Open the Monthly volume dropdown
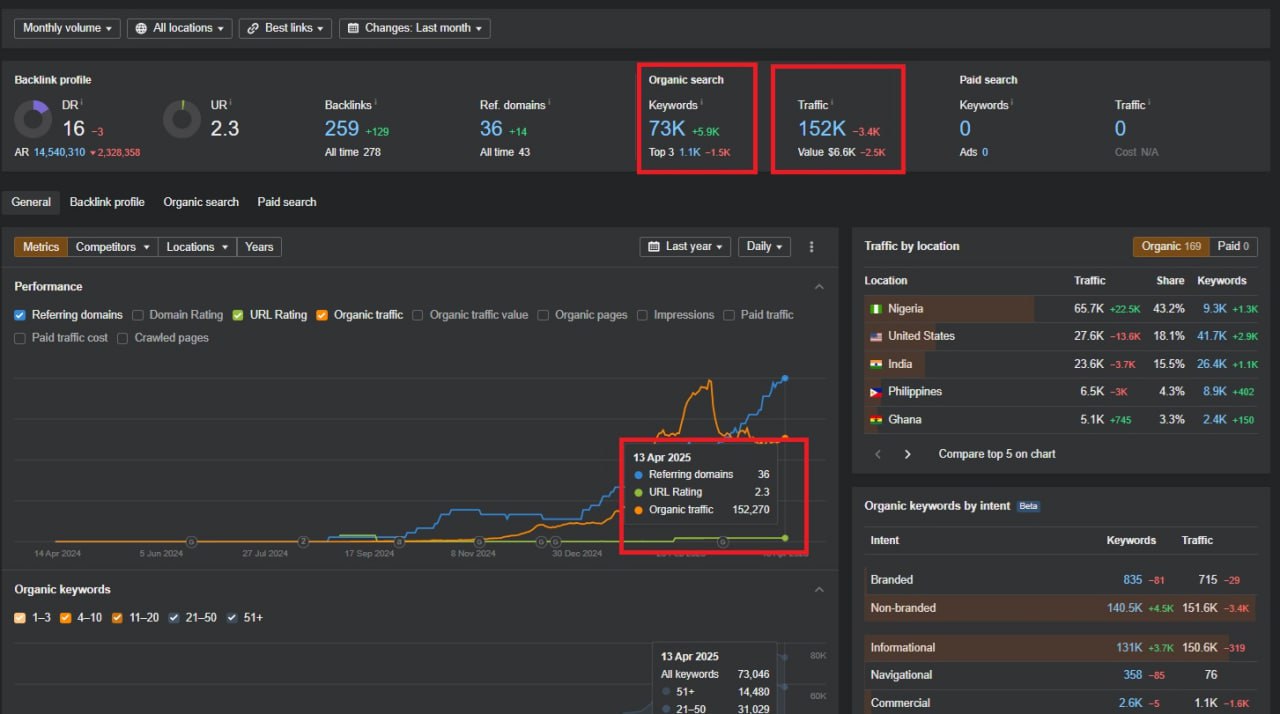Image resolution: width=1280 pixels, height=714 pixels. (x=68, y=28)
